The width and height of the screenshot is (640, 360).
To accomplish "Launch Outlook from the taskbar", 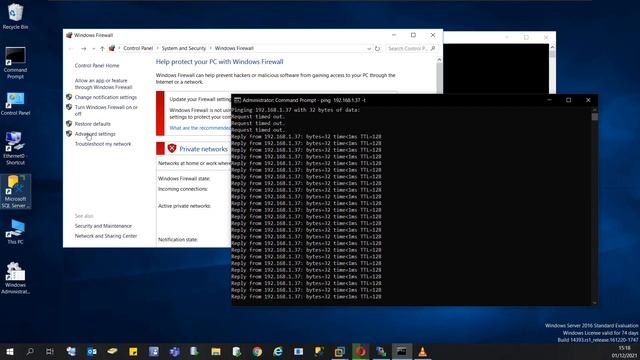I will 92,351.
